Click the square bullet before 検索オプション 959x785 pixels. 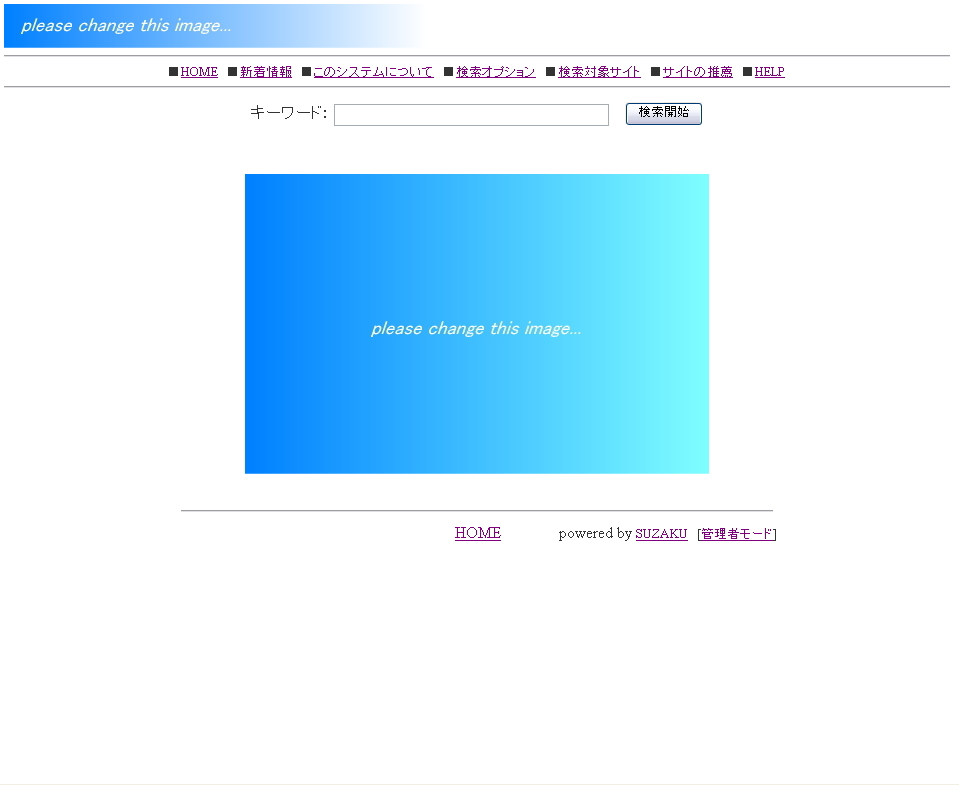[x=449, y=72]
